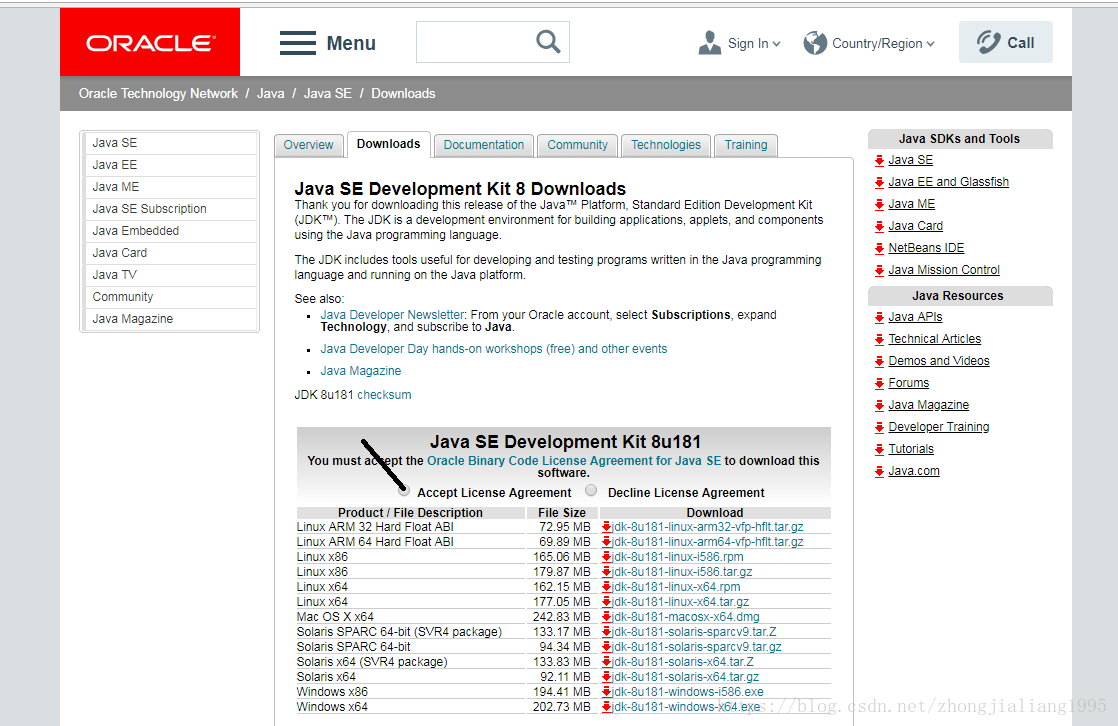Click download icon for jdk-8u181-solaris-x64.tar.gz
Screen dimensions: 1118x726
pyautogui.click(x=607, y=677)
